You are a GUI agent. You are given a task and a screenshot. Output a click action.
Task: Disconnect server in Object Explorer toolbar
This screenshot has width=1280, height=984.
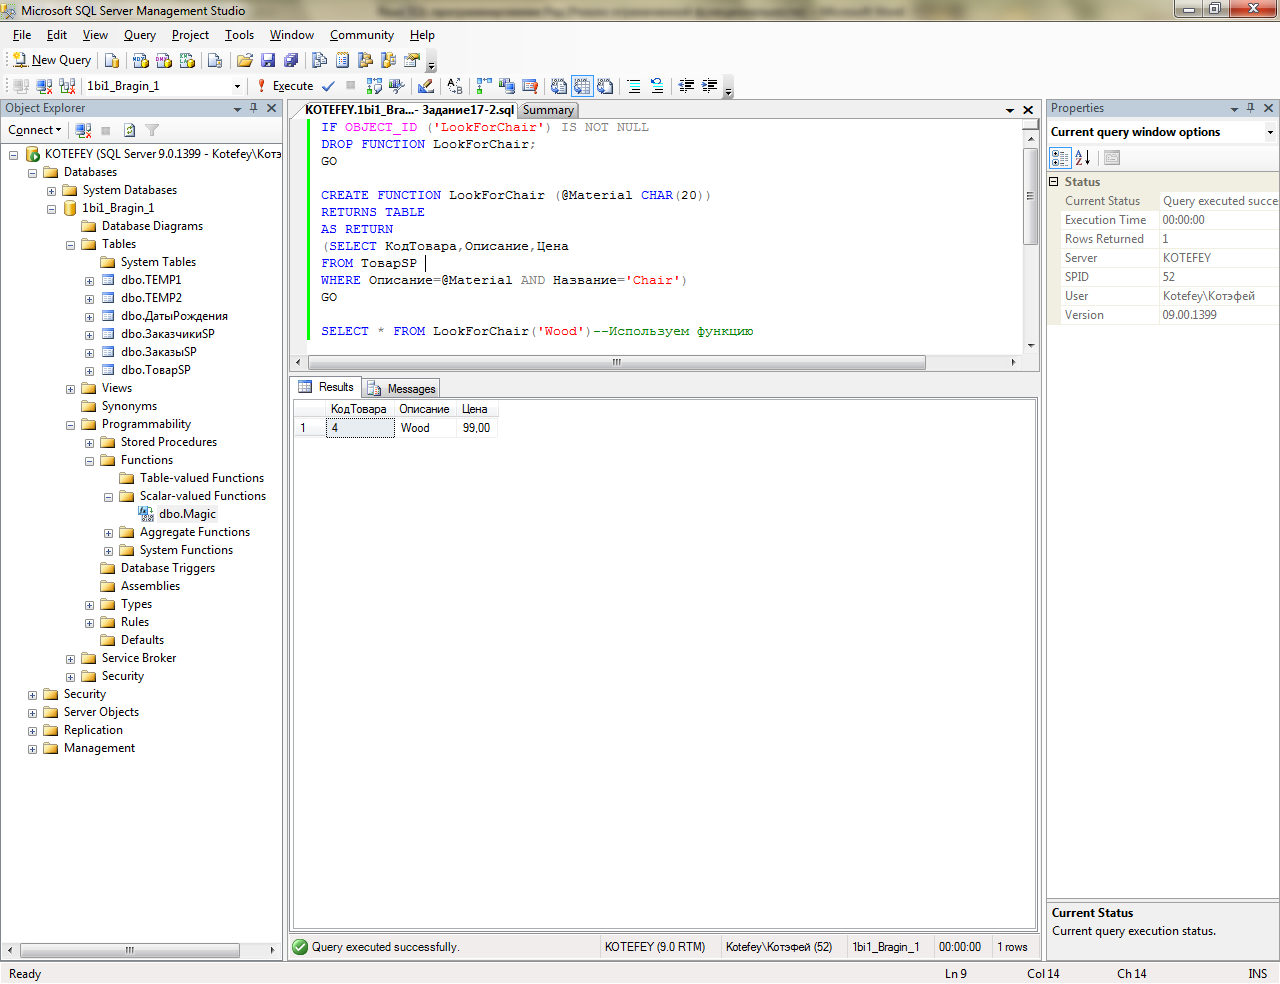(84, 130)
